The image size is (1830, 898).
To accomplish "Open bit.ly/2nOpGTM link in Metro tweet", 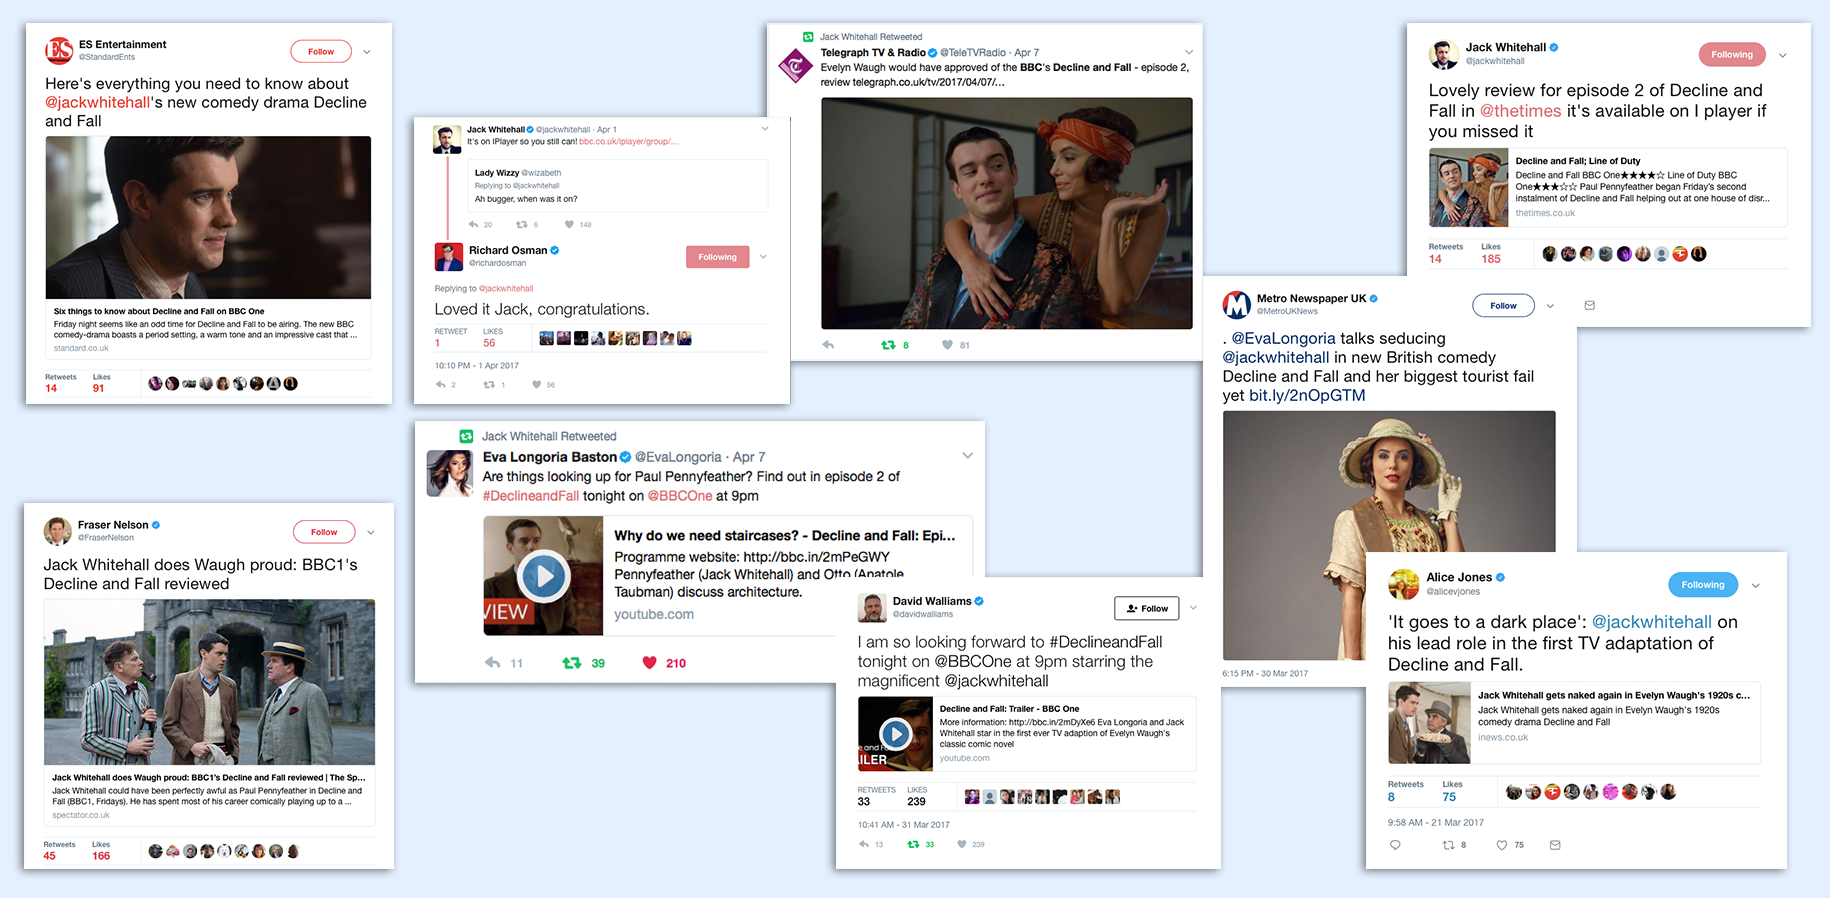I will coord(1307,395).
